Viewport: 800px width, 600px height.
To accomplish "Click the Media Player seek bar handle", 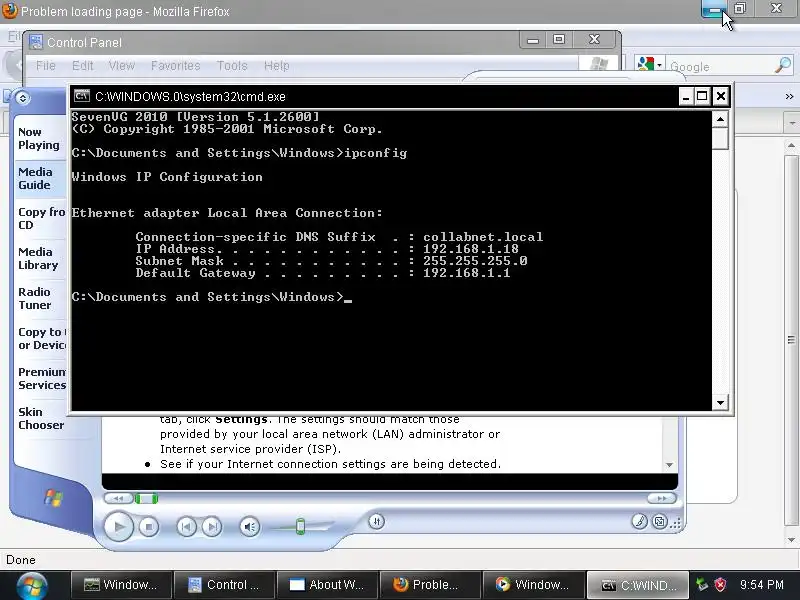I will click(x=146, y=498).
